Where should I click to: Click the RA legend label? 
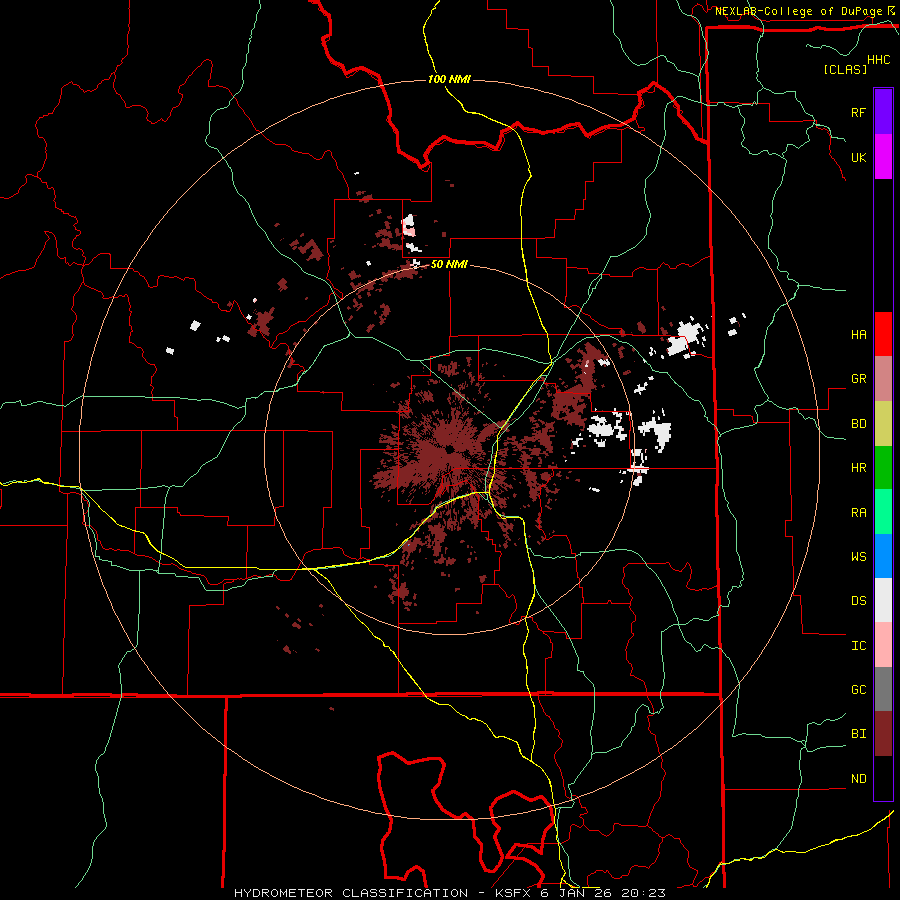coord(858,512)
